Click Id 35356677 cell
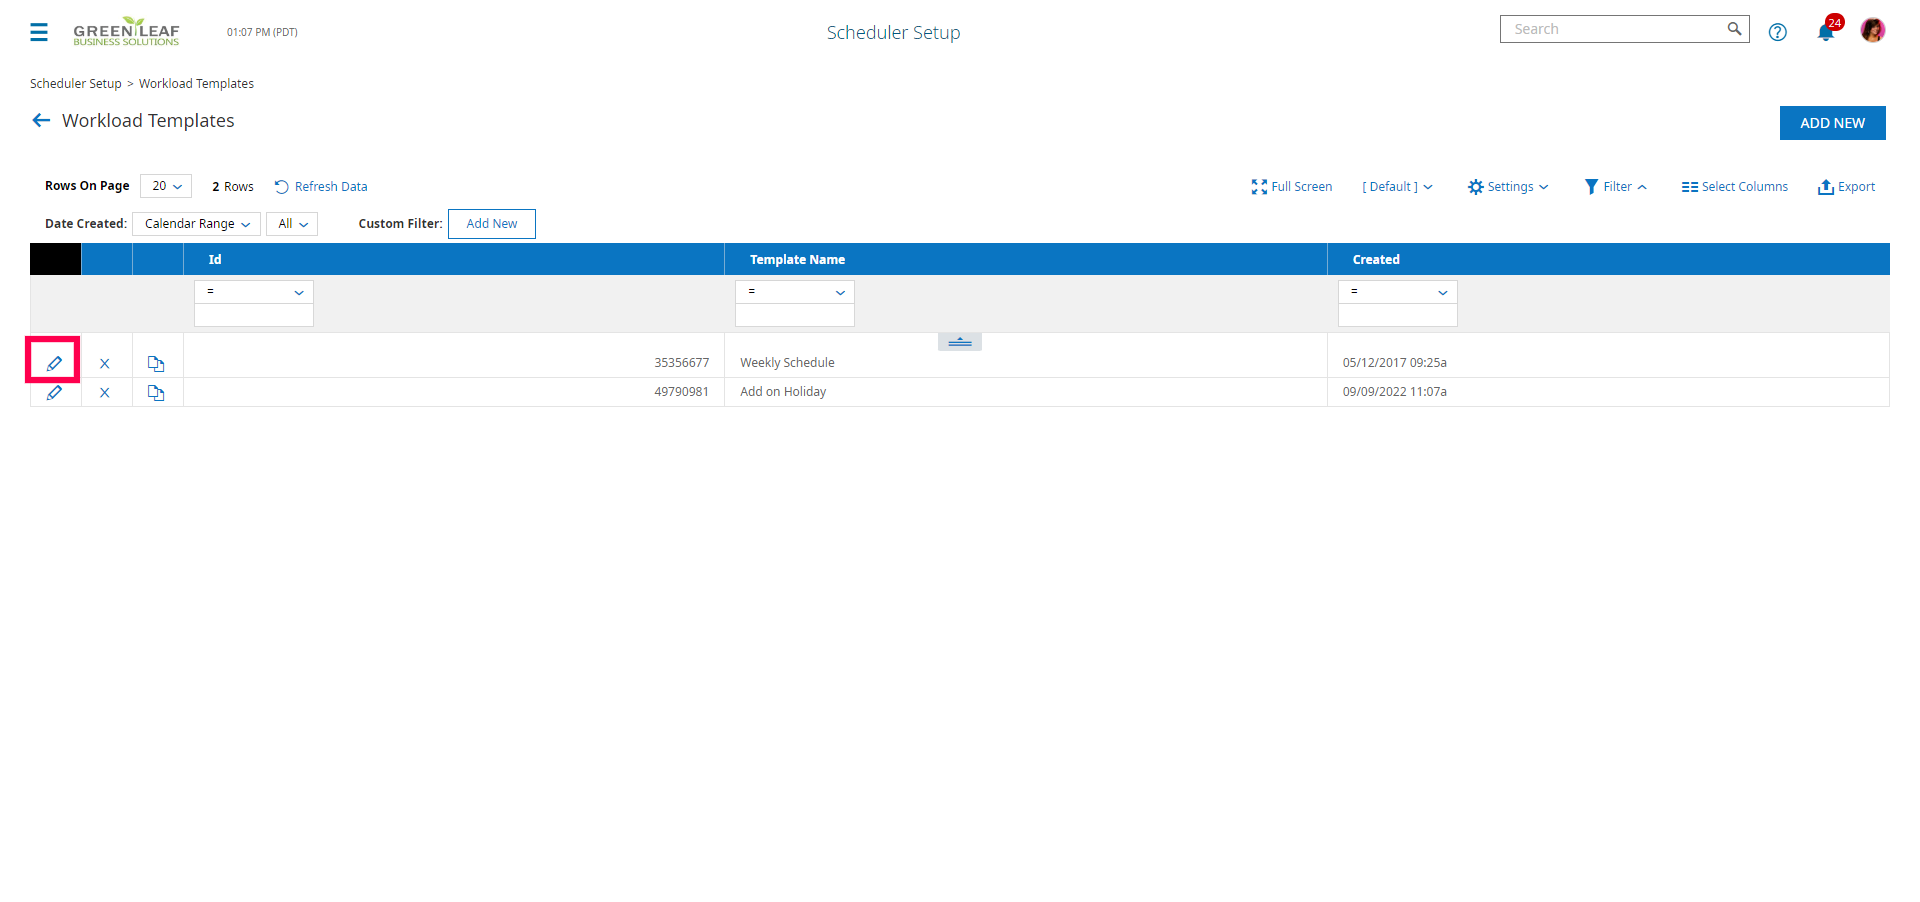Image resolution: width=1920 pixels, height=902 pixels. 682,363
